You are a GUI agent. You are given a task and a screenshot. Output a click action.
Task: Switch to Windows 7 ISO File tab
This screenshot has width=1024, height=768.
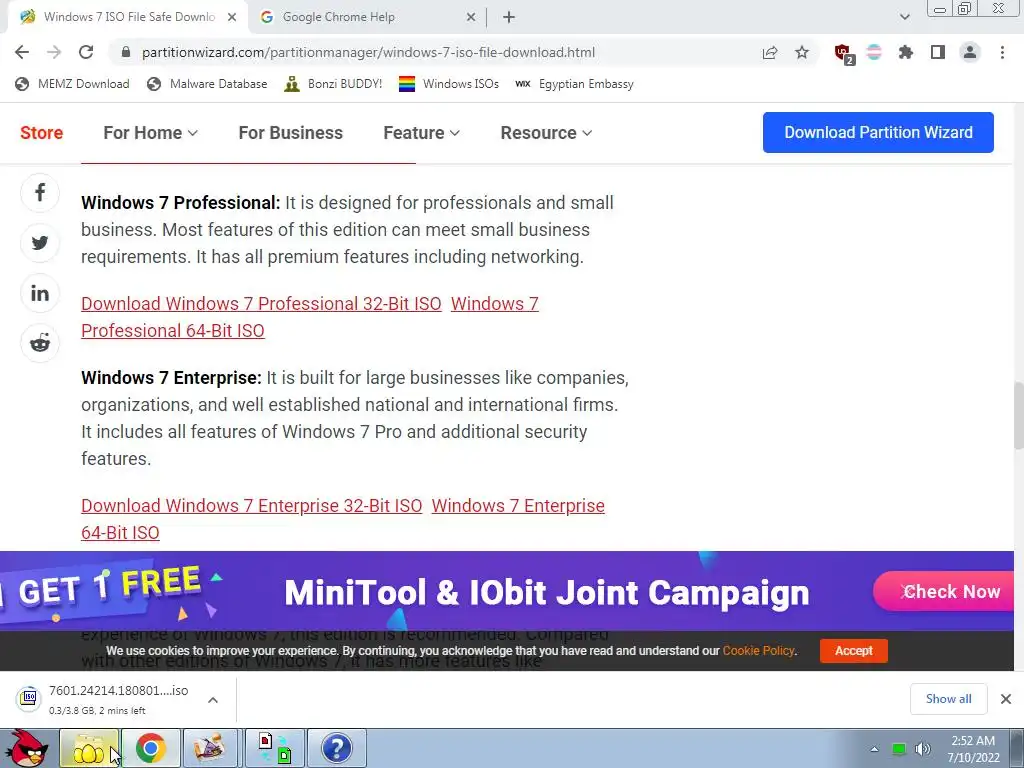tap(129, 17)
